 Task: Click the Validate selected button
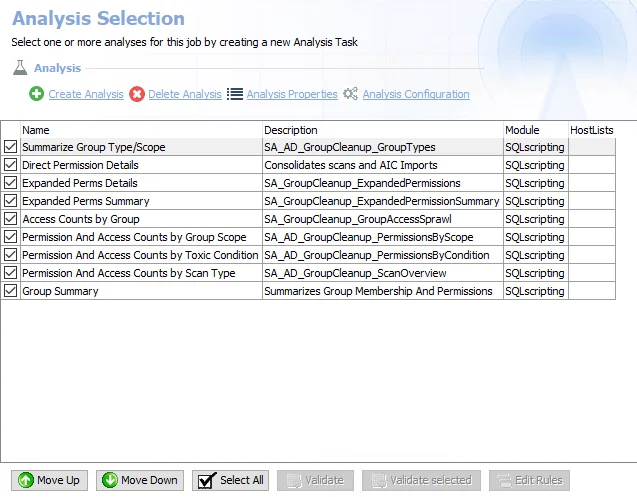[421, 480]
